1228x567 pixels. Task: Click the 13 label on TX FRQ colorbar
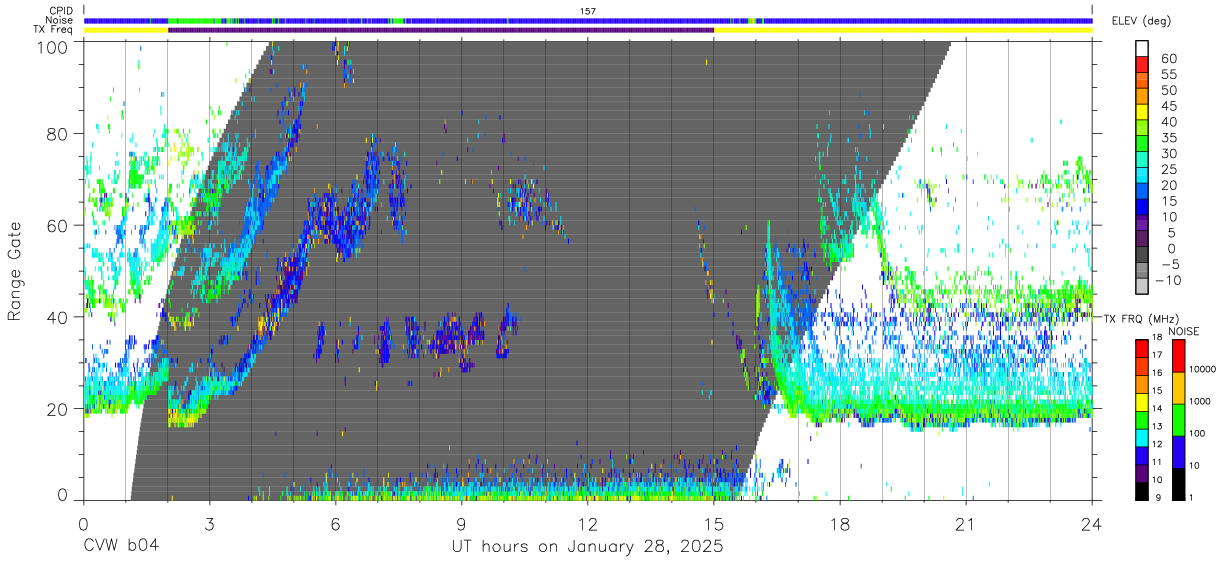pyautogui.click(x=1158, y=426)
